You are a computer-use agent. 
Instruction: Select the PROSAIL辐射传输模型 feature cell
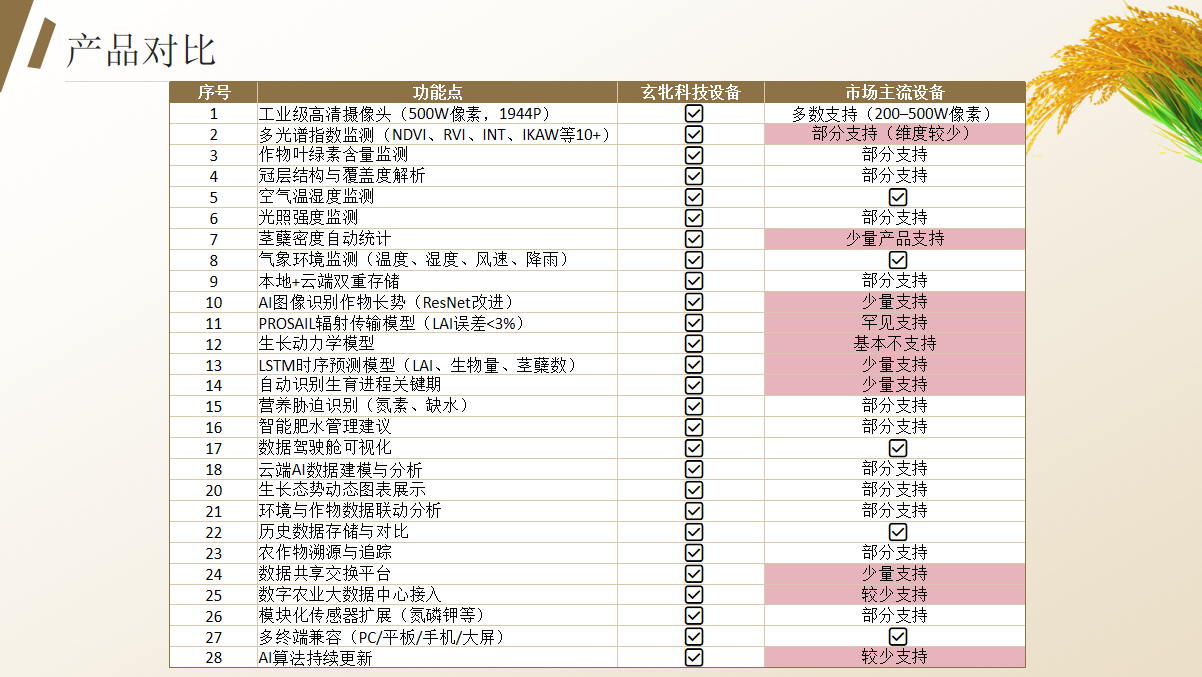click(x=437, y=323)
